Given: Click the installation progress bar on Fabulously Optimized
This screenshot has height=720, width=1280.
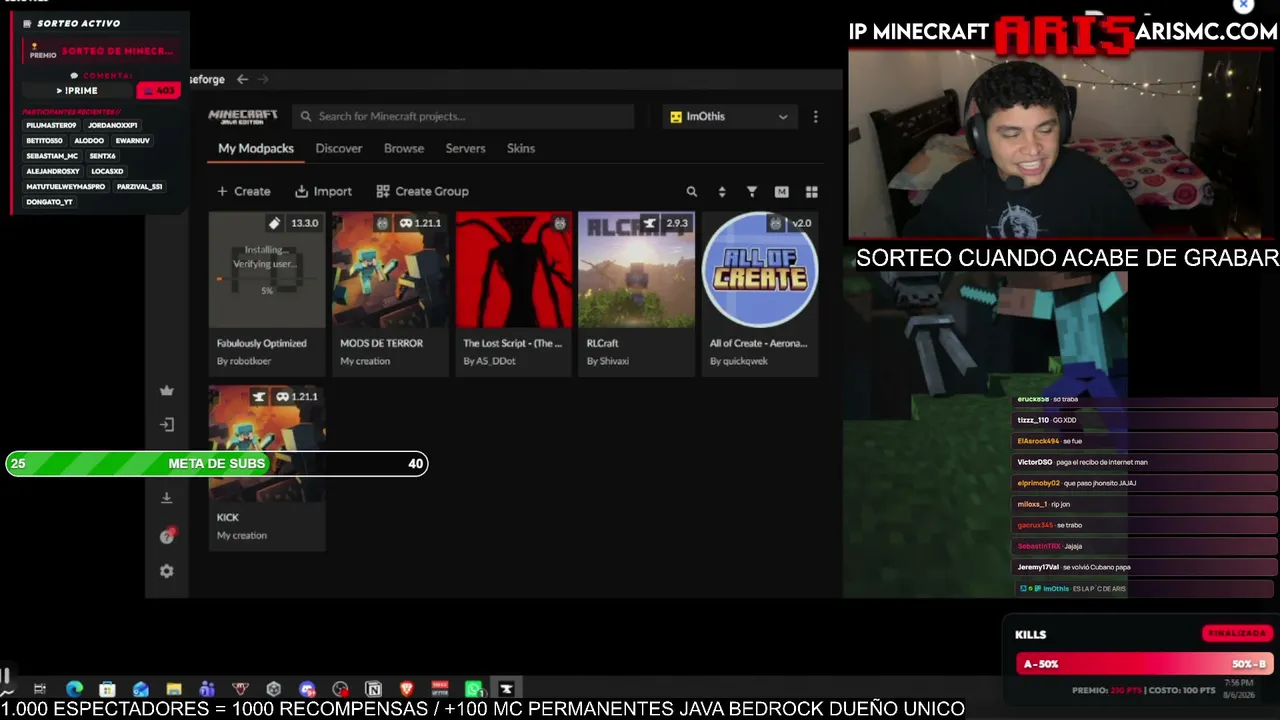Looking at the screenshot, I should (x=267, y=281).
